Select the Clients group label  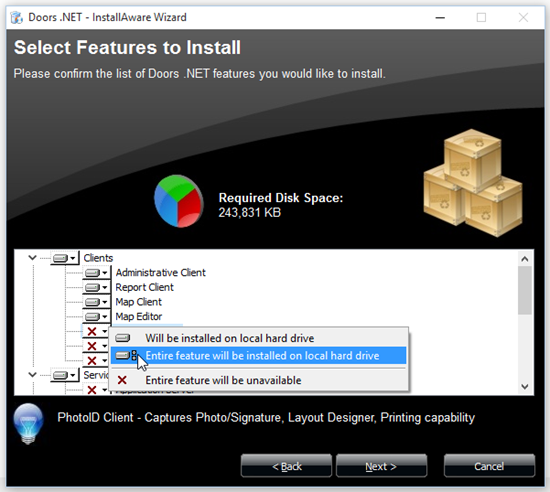coord(98,258)
